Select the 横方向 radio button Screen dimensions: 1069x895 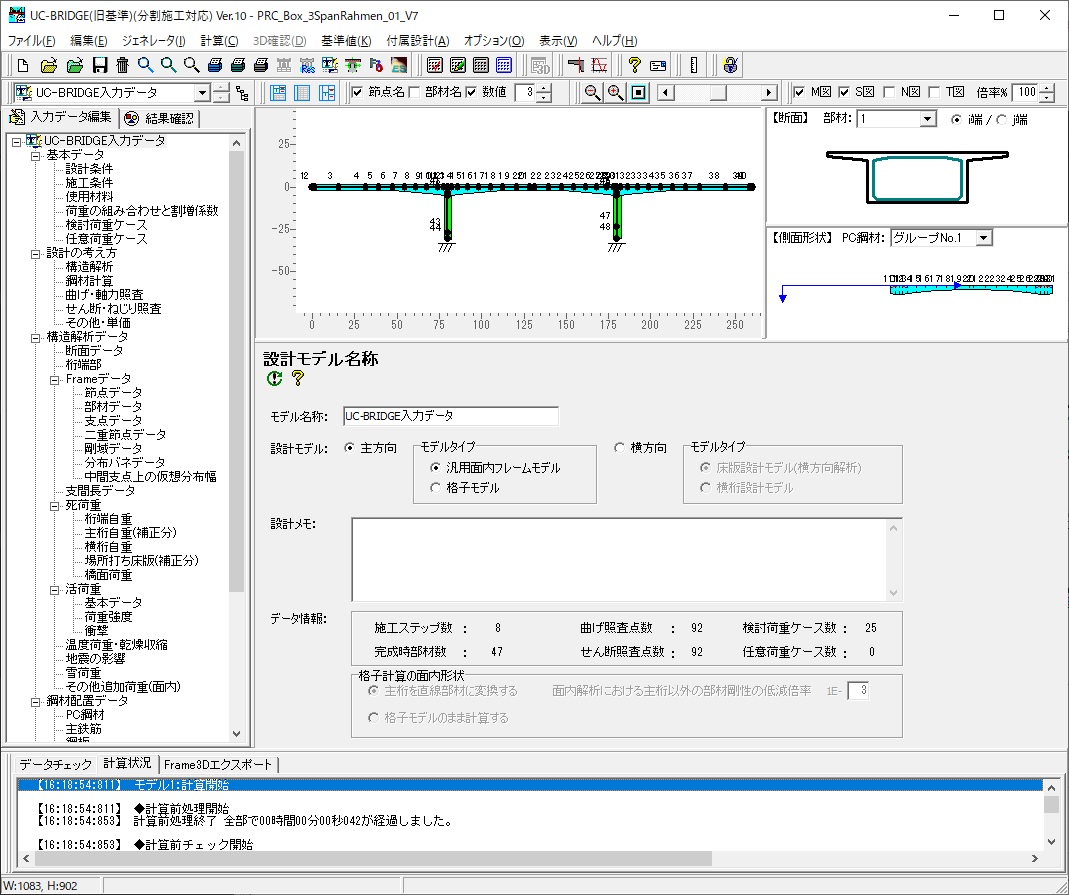(x=619, y=448)
